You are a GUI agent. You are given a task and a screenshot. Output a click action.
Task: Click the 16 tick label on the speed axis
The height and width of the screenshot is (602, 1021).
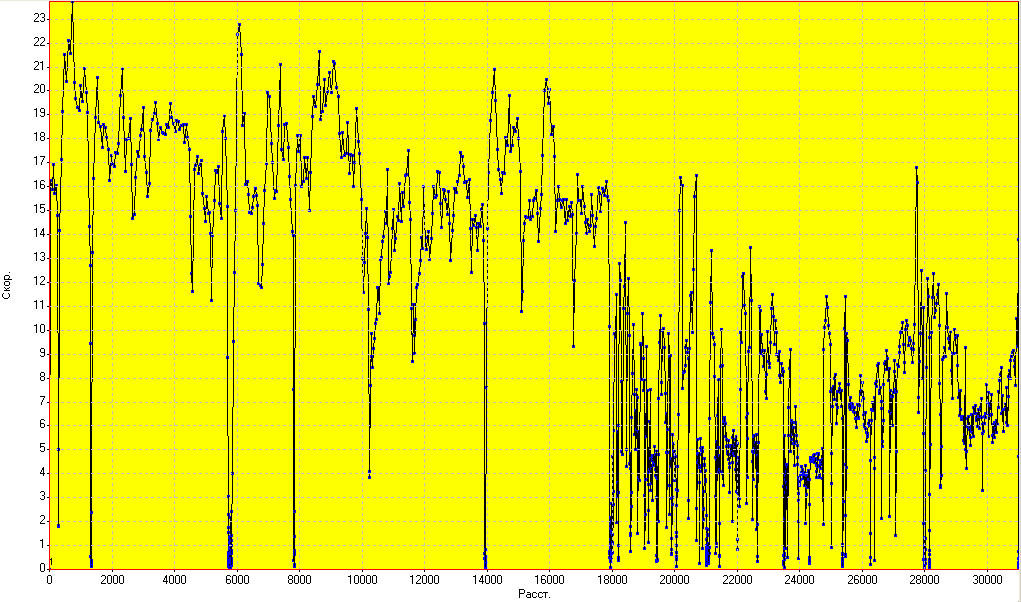pos(40,185)
